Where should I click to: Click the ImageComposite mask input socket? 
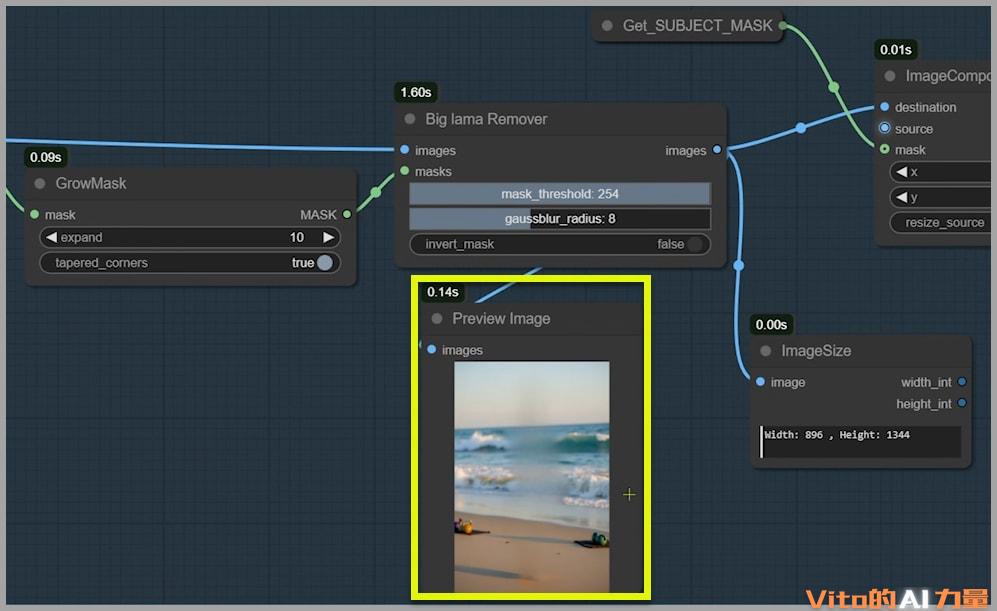tap(884, 149)
